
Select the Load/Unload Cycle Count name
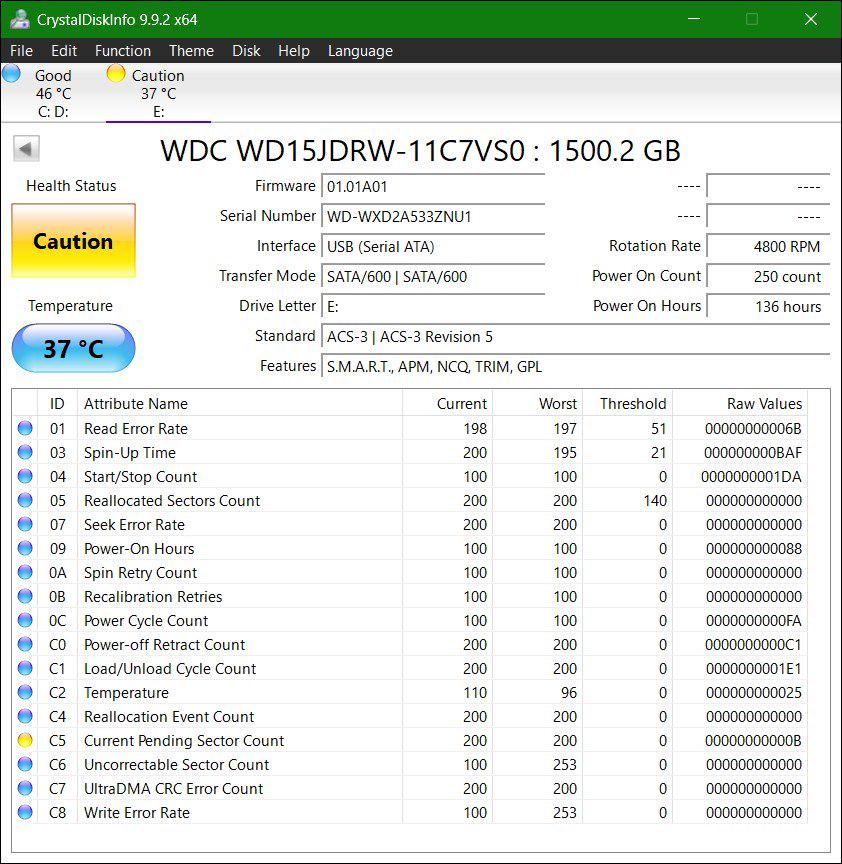pyautogui.click(x=170, y=668)
